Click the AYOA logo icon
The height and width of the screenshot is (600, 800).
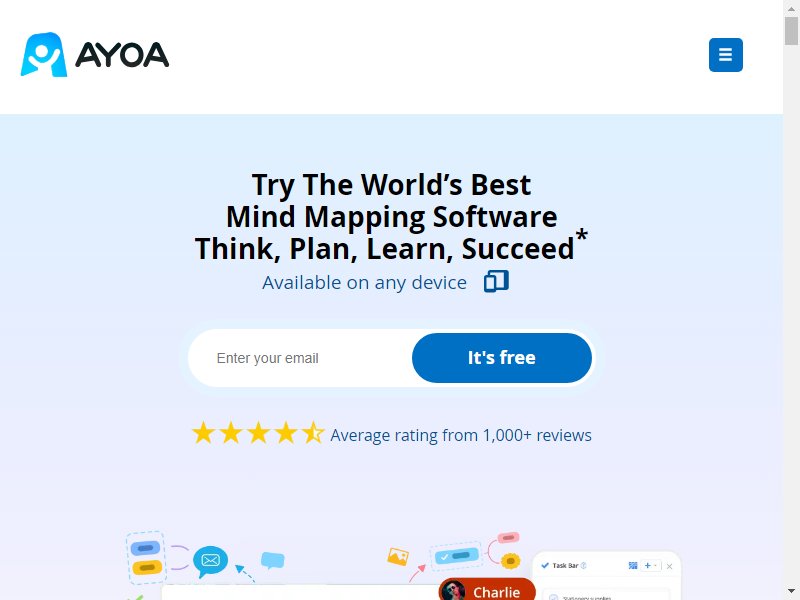click(44, 55)
